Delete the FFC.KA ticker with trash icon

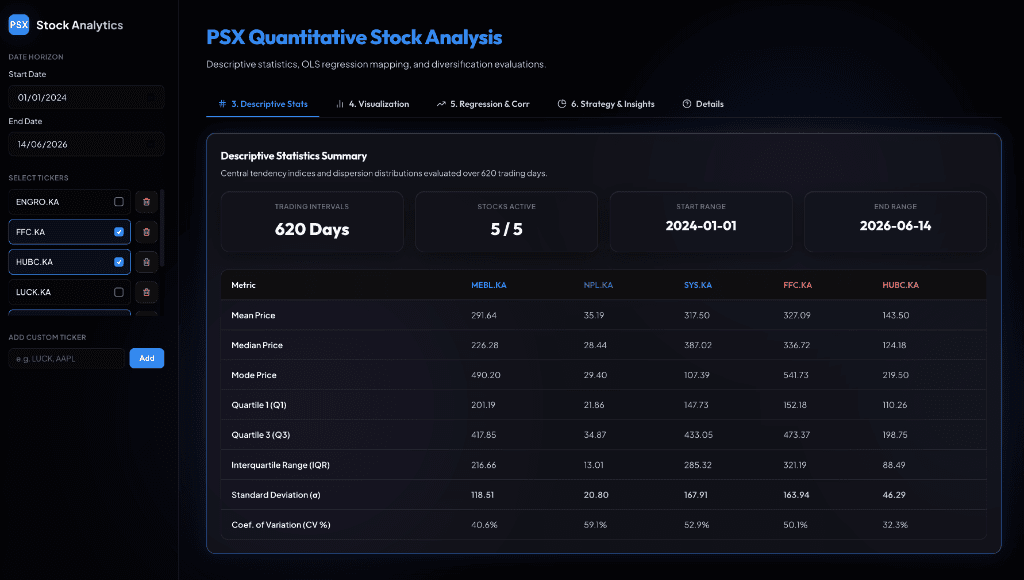tap(146, 232)
